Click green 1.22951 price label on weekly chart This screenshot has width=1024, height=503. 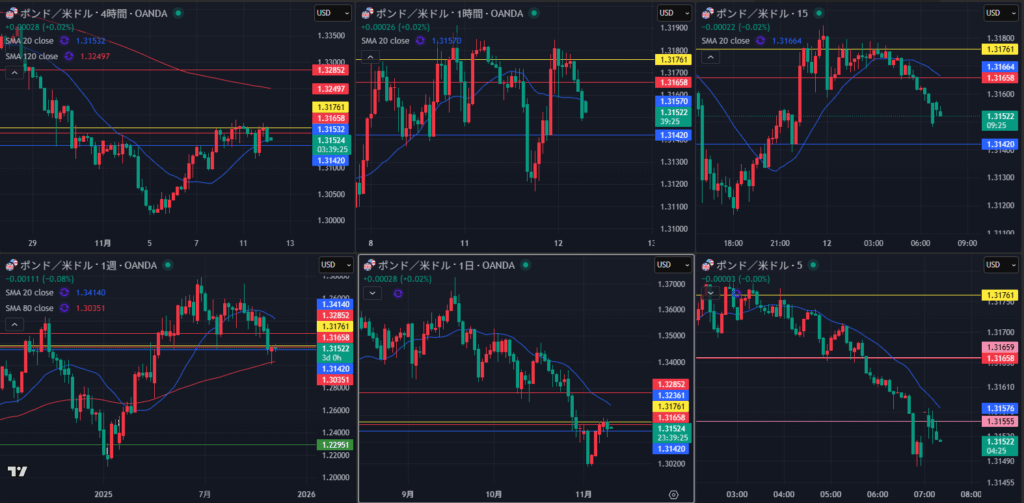click(331, 445)
